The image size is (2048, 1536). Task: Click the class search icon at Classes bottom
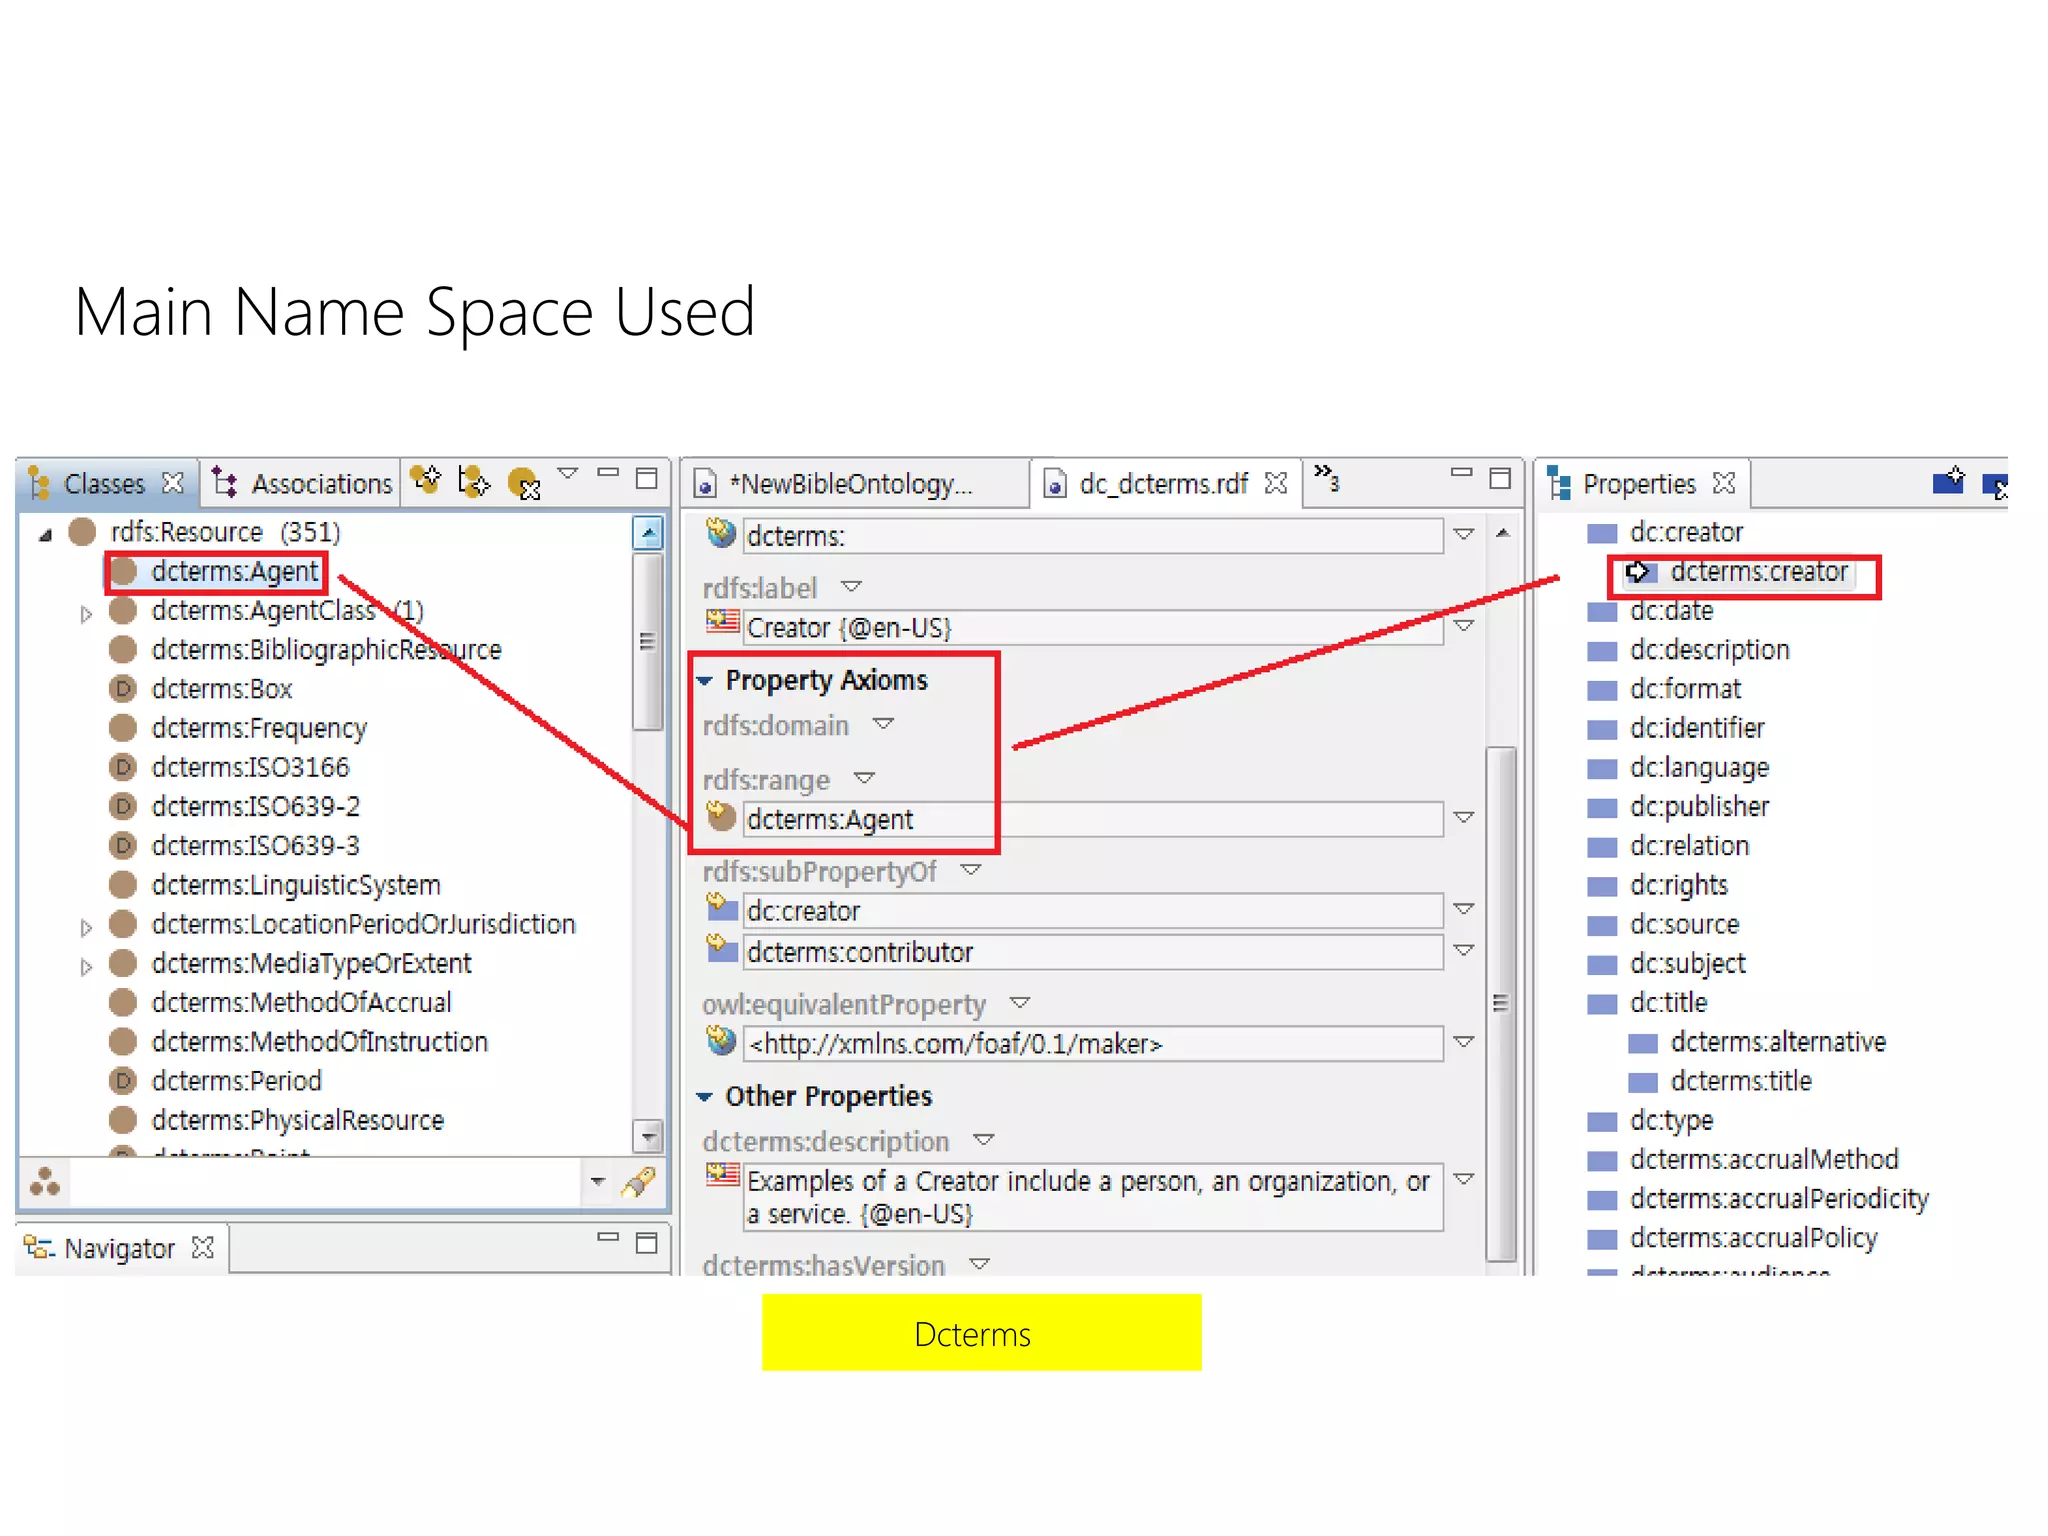coord(45,1182)
